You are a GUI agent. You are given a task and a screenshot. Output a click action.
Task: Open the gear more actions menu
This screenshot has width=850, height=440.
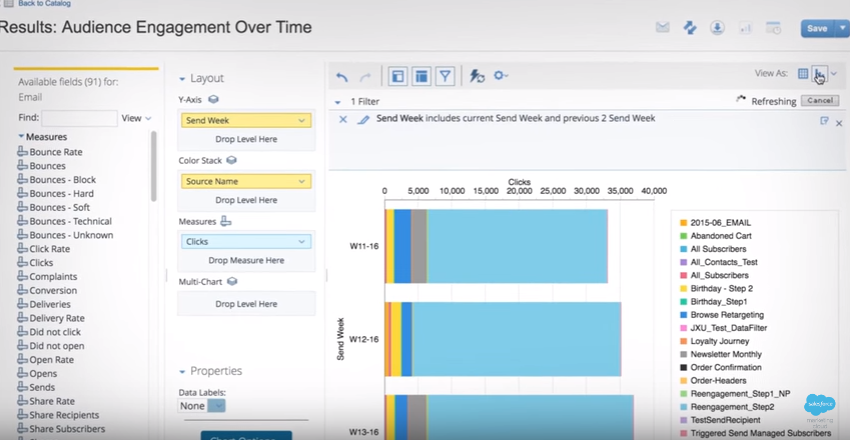500,76
